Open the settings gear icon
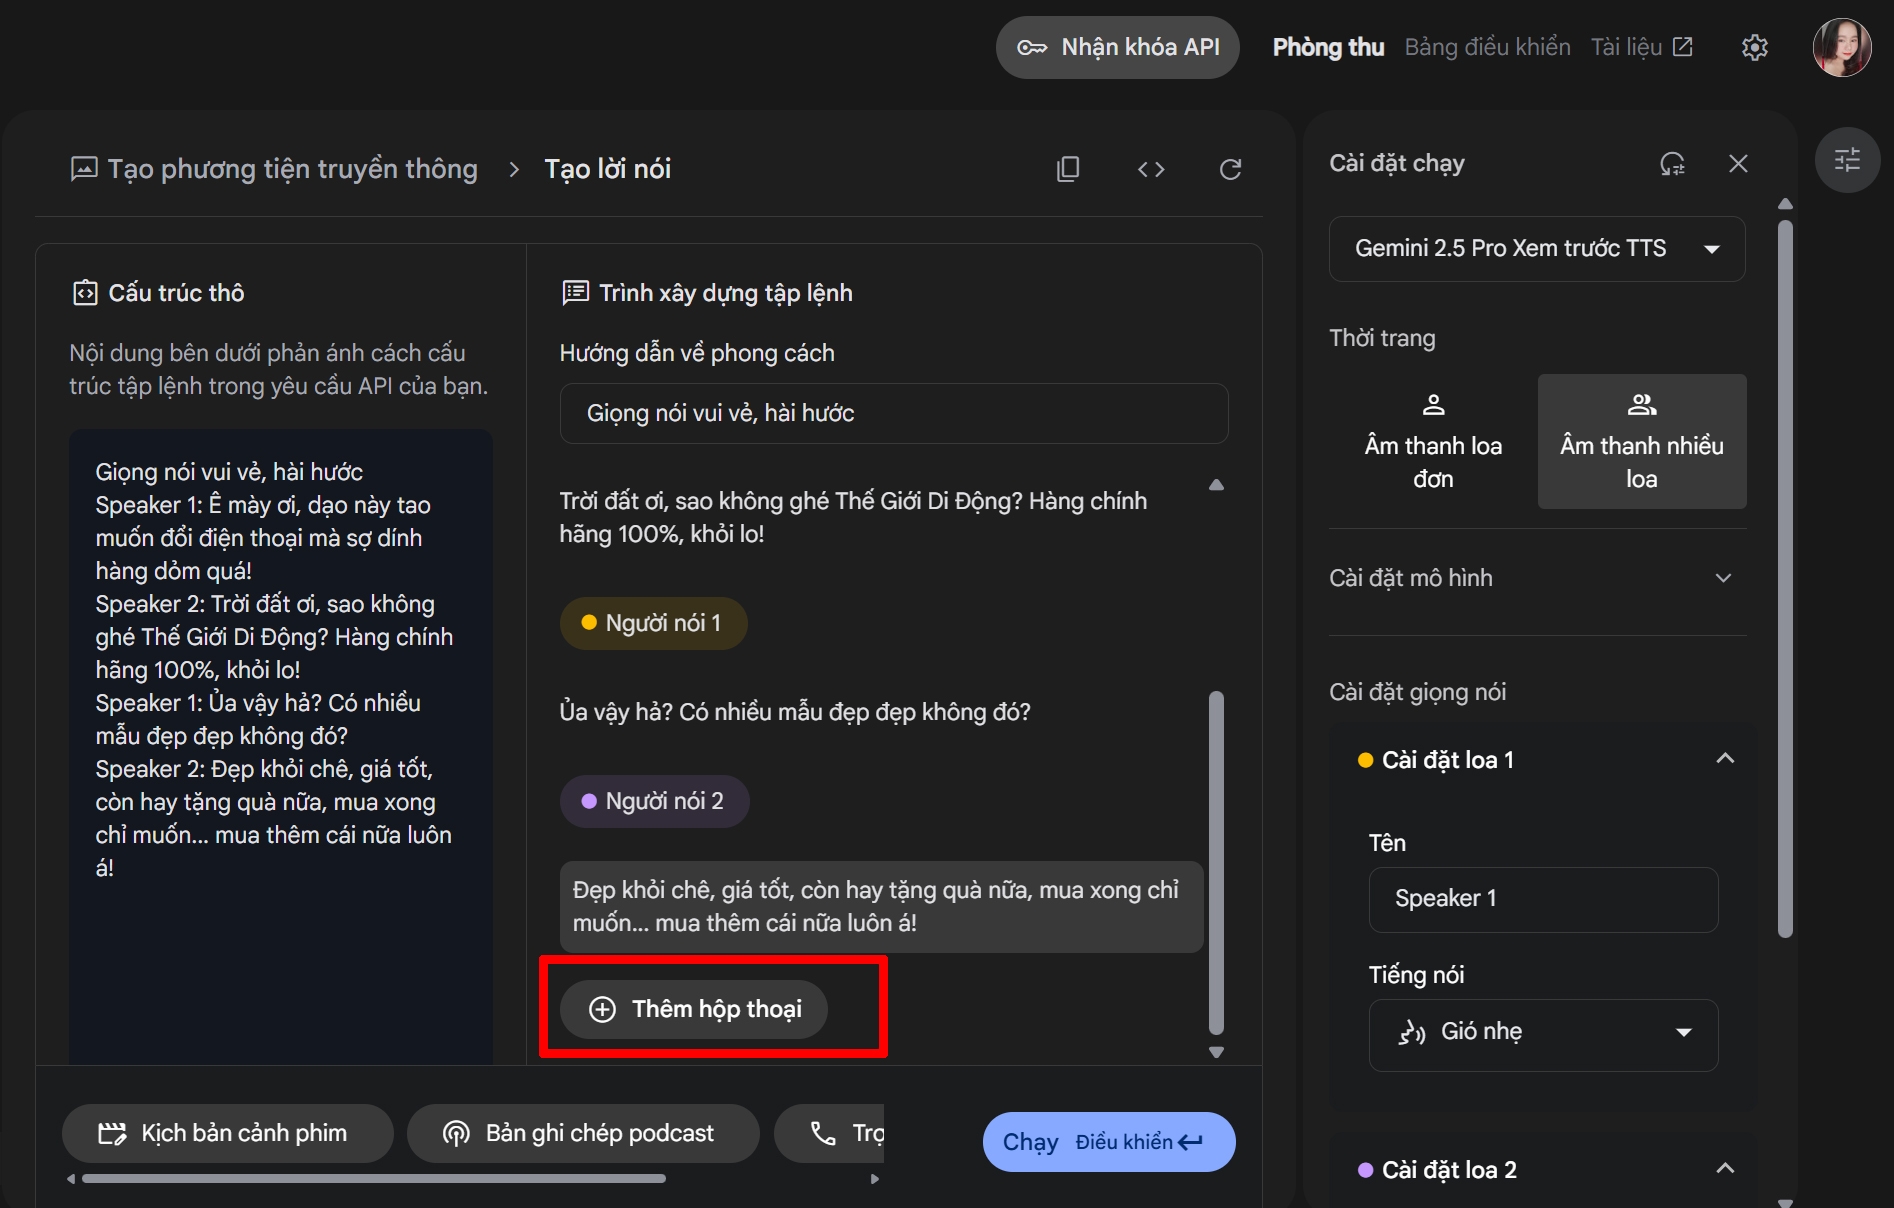The height and width of the screenshot is (1208, 1894). [1755, 47]
